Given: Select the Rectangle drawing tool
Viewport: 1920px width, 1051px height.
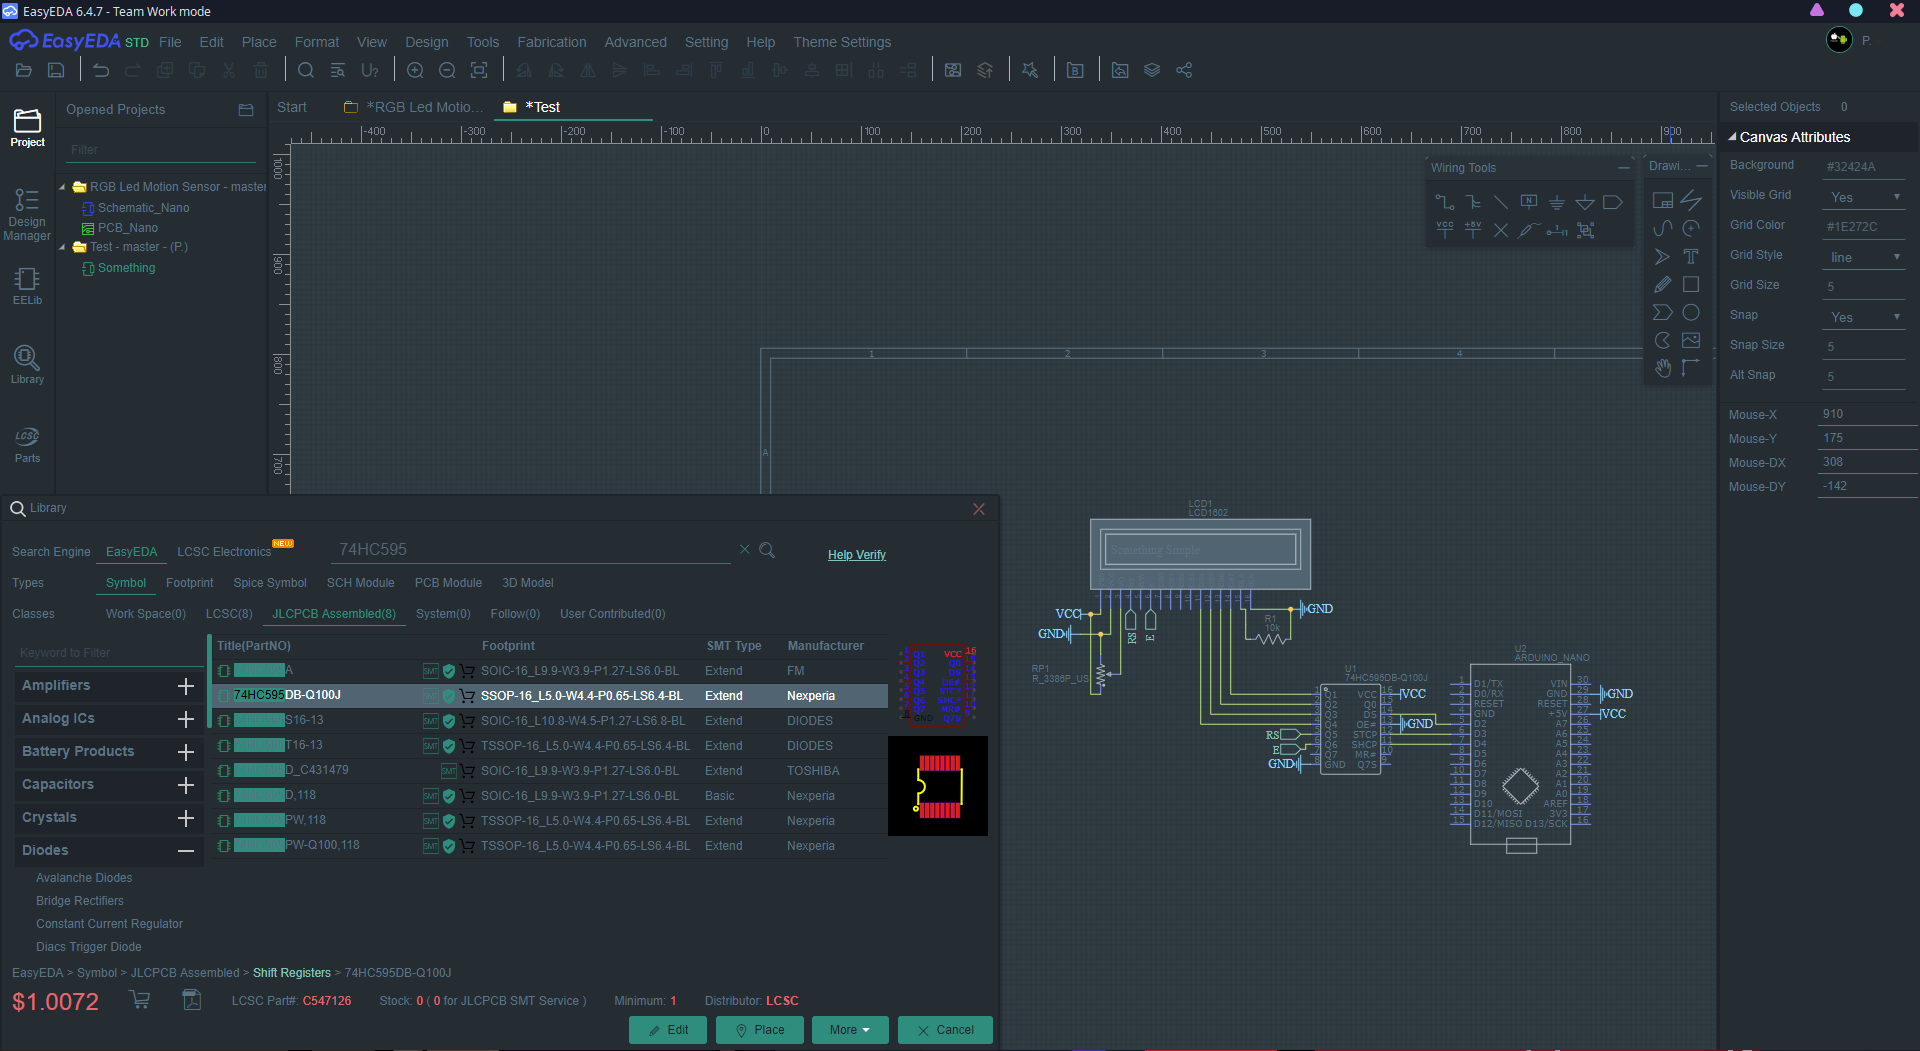Looking at the screenshot, I should (x=1691, y=285).
